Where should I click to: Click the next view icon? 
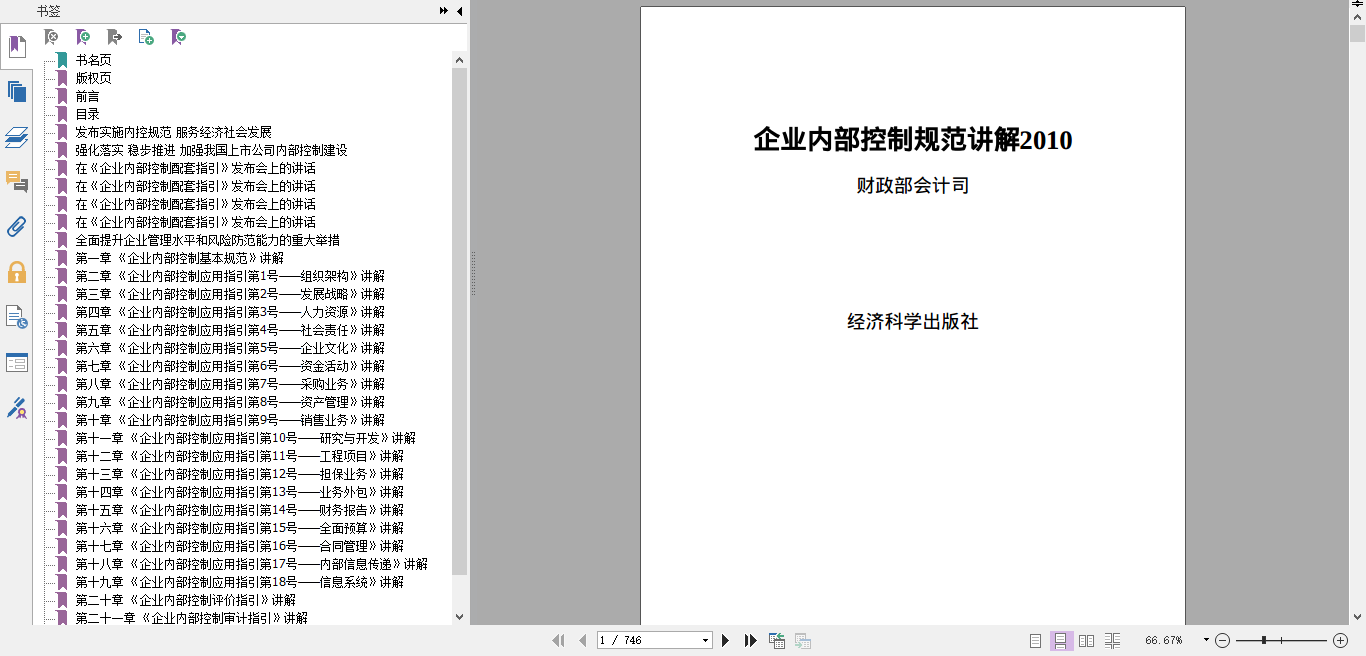click(x=802, y=641)
